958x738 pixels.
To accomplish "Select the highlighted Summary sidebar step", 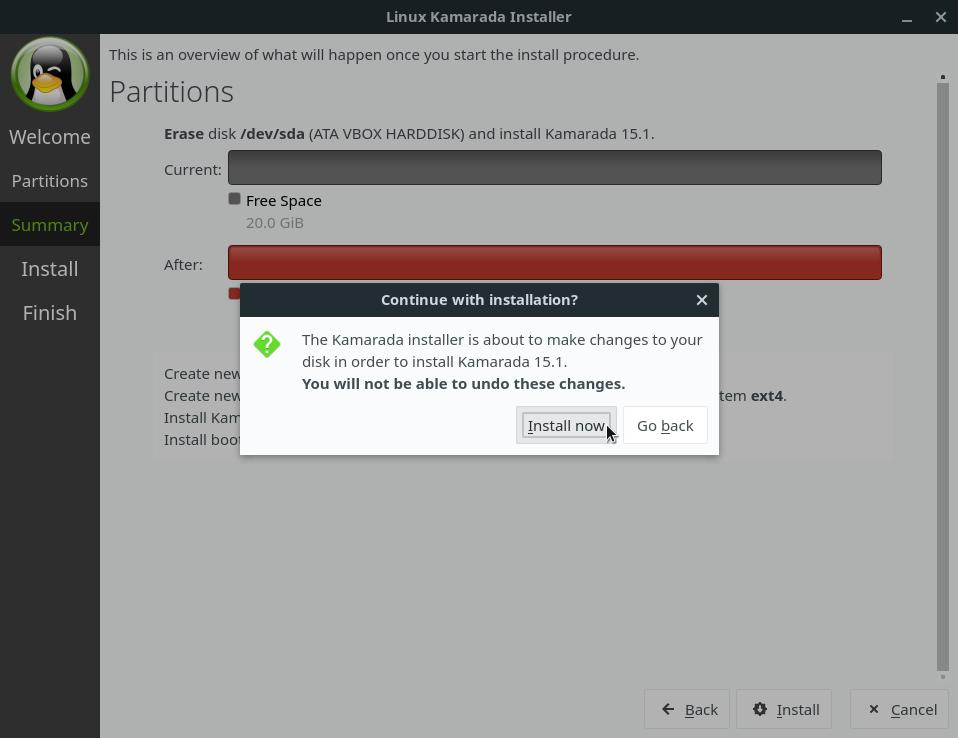I will pyautogui.click(x=50, y=225).
